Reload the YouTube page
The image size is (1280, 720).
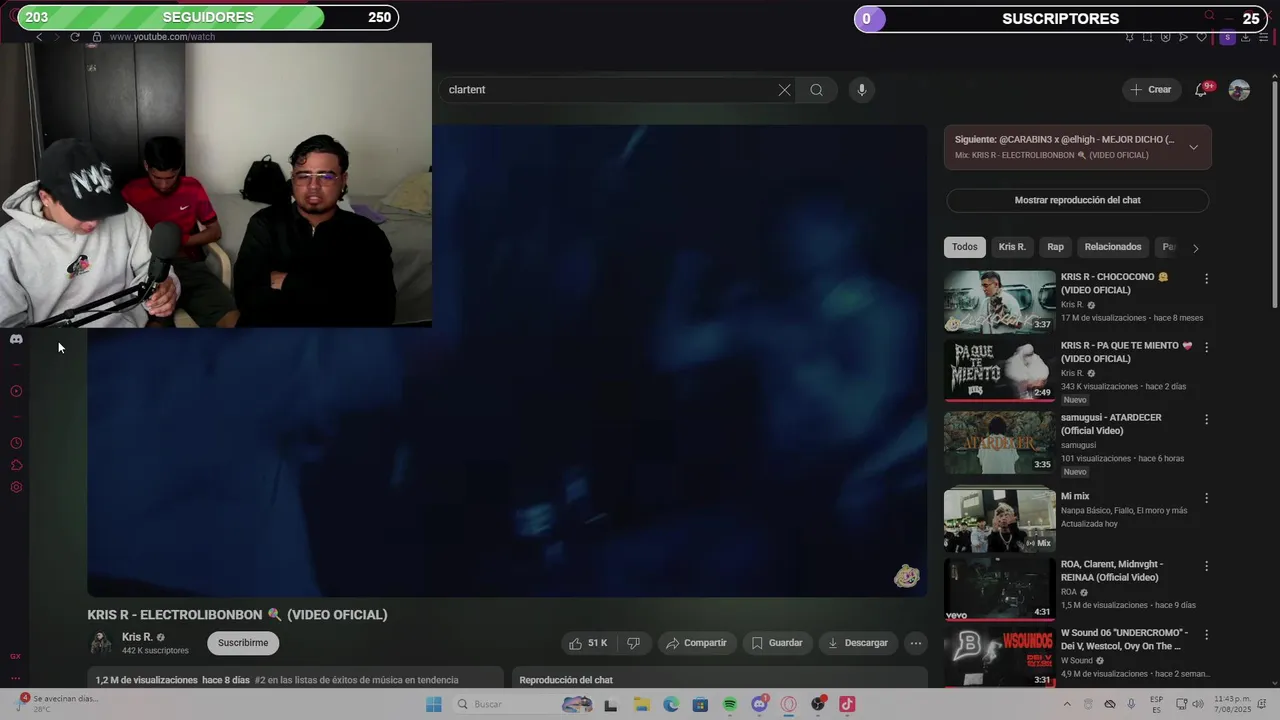74,37
